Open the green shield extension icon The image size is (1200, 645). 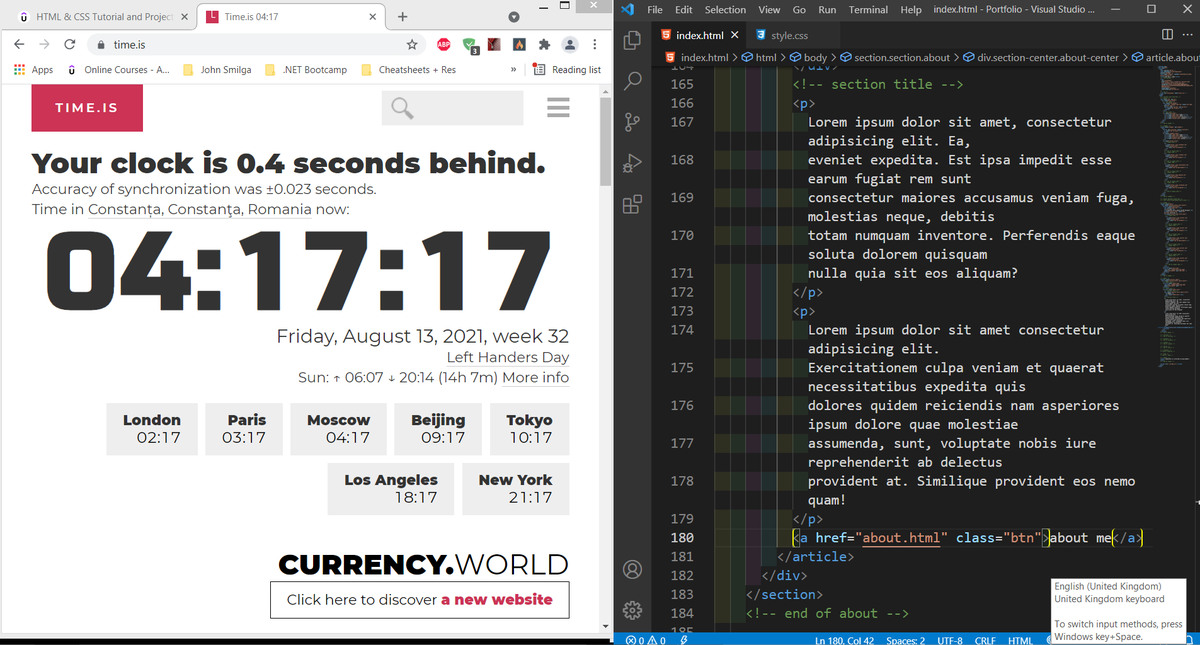(470, 45)
